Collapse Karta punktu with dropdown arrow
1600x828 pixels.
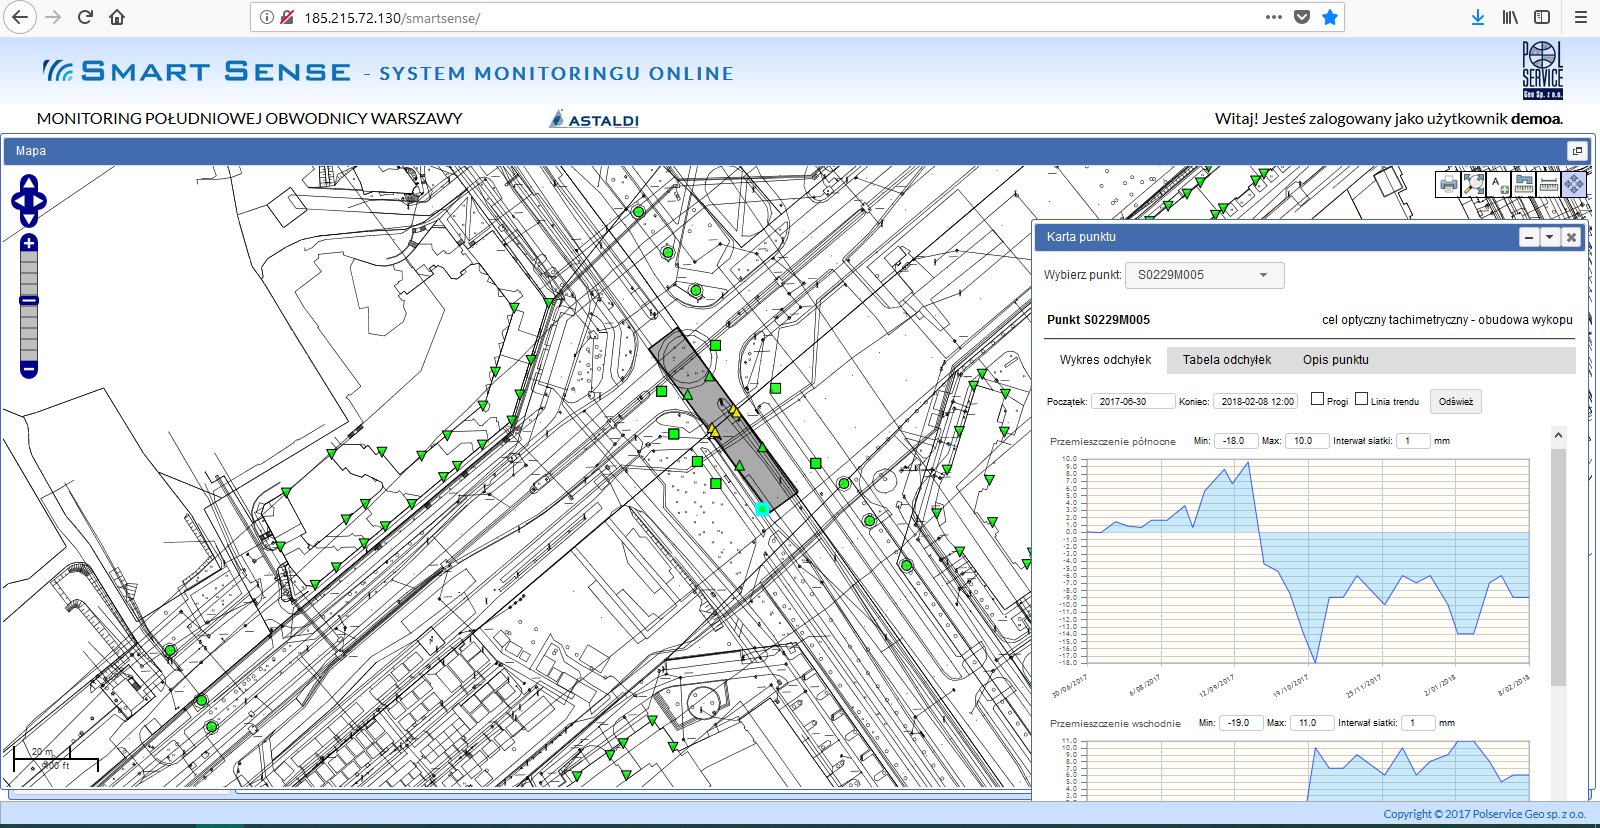1549,237
